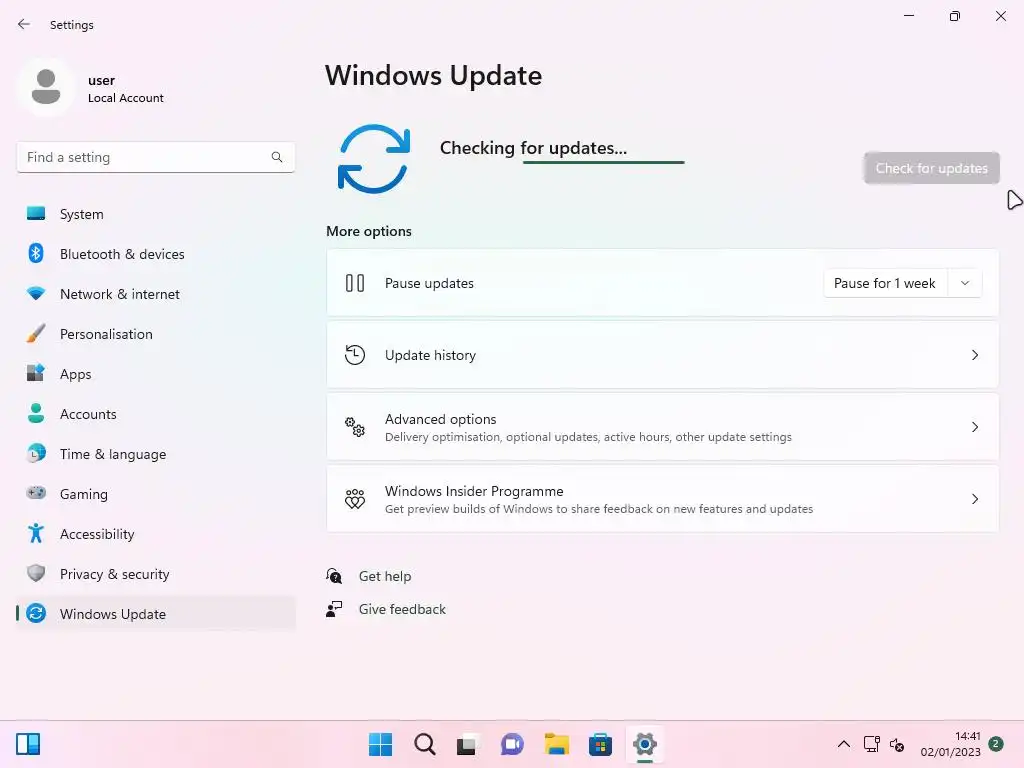Click the System monitor icon
The image size is (1024, 768).
pos(36,214)
